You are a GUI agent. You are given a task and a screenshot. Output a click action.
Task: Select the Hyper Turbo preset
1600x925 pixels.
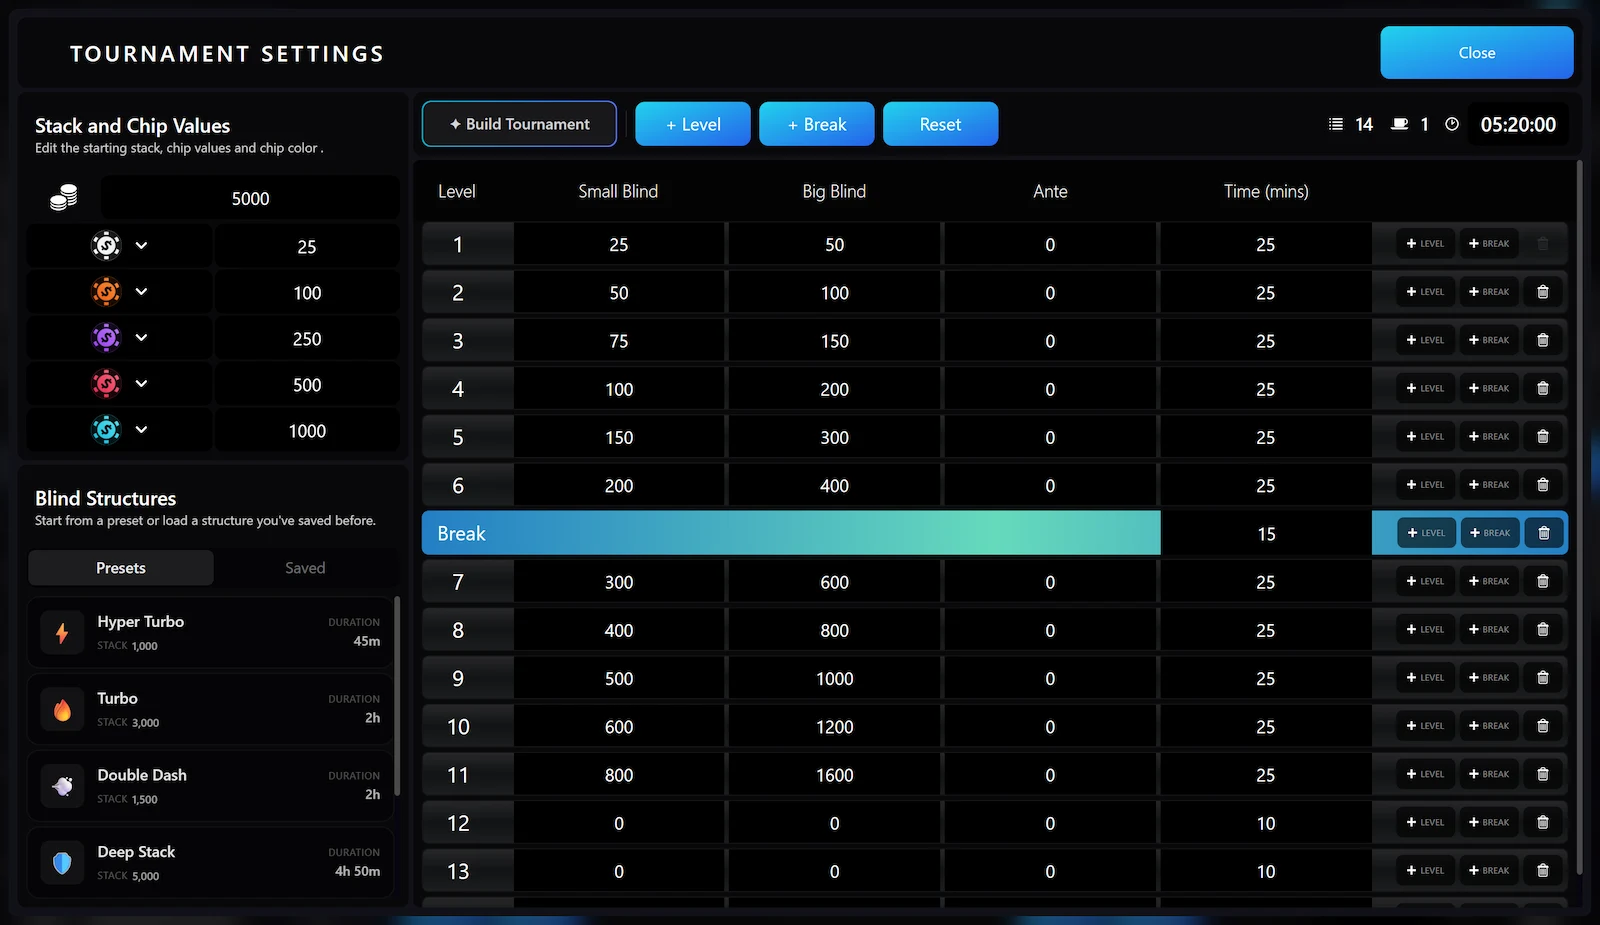[211, 633]
